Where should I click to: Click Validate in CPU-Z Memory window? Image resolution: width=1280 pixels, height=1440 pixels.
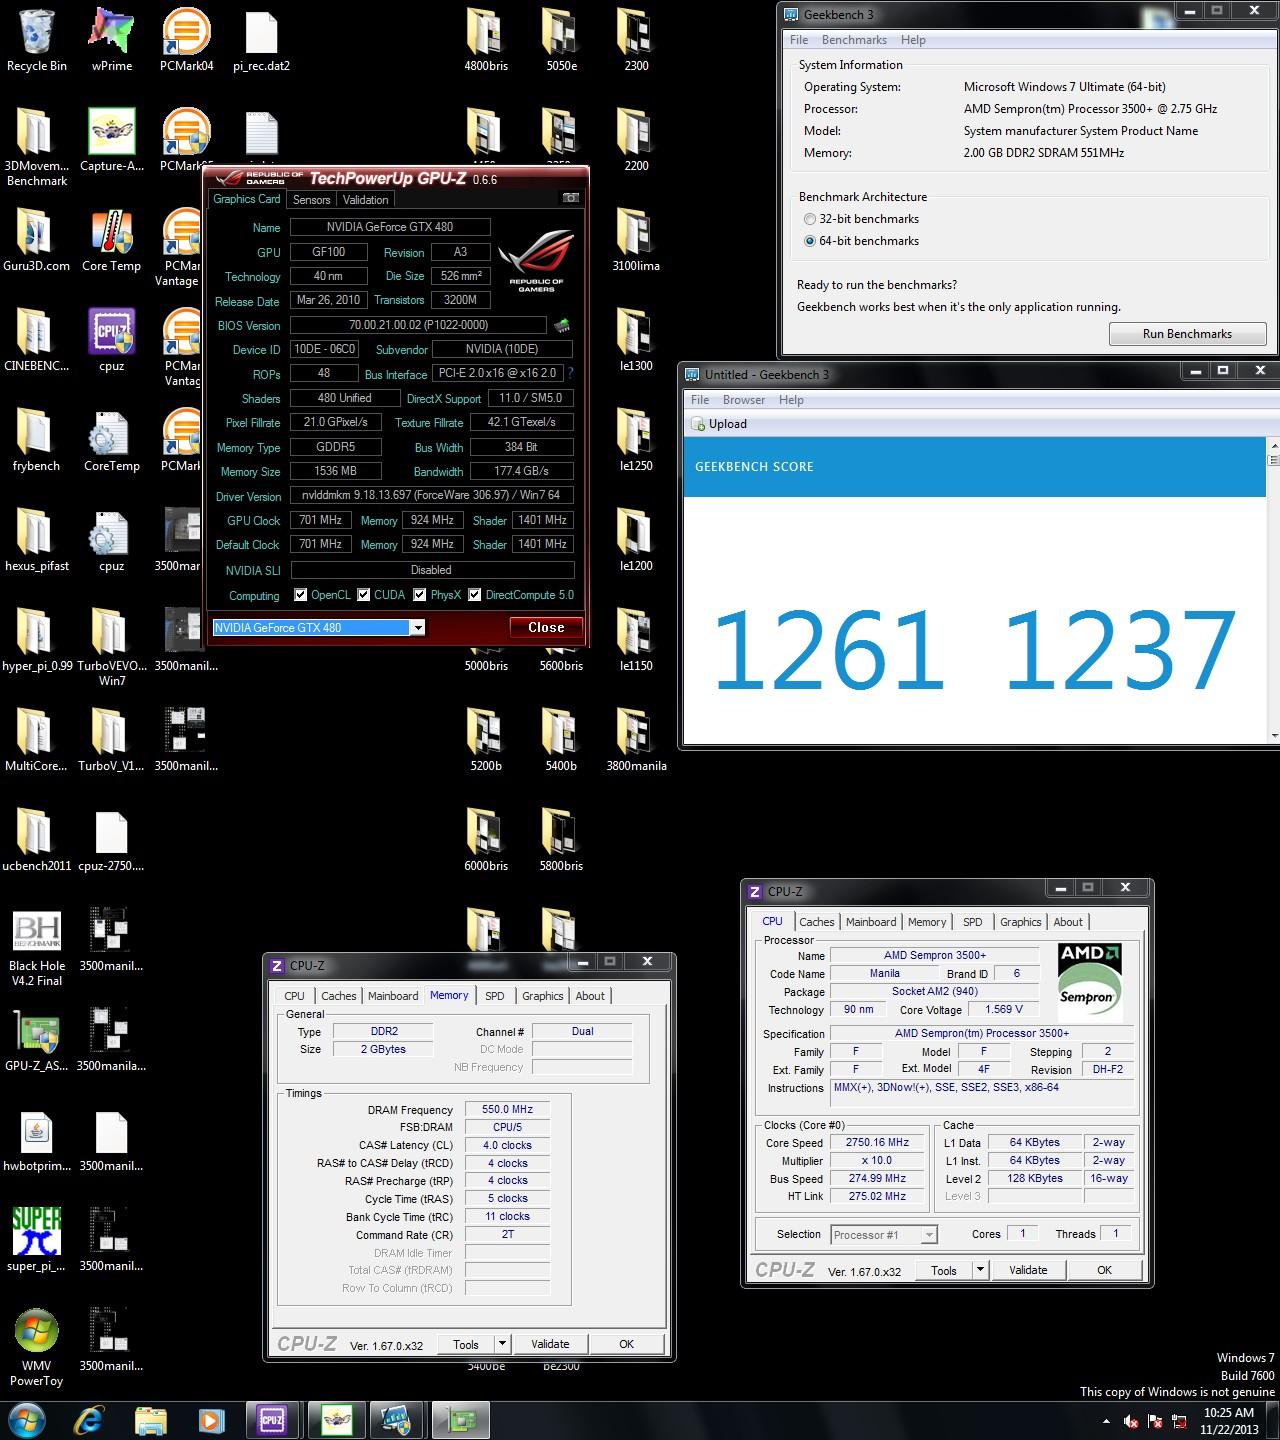pos(550,1344)
